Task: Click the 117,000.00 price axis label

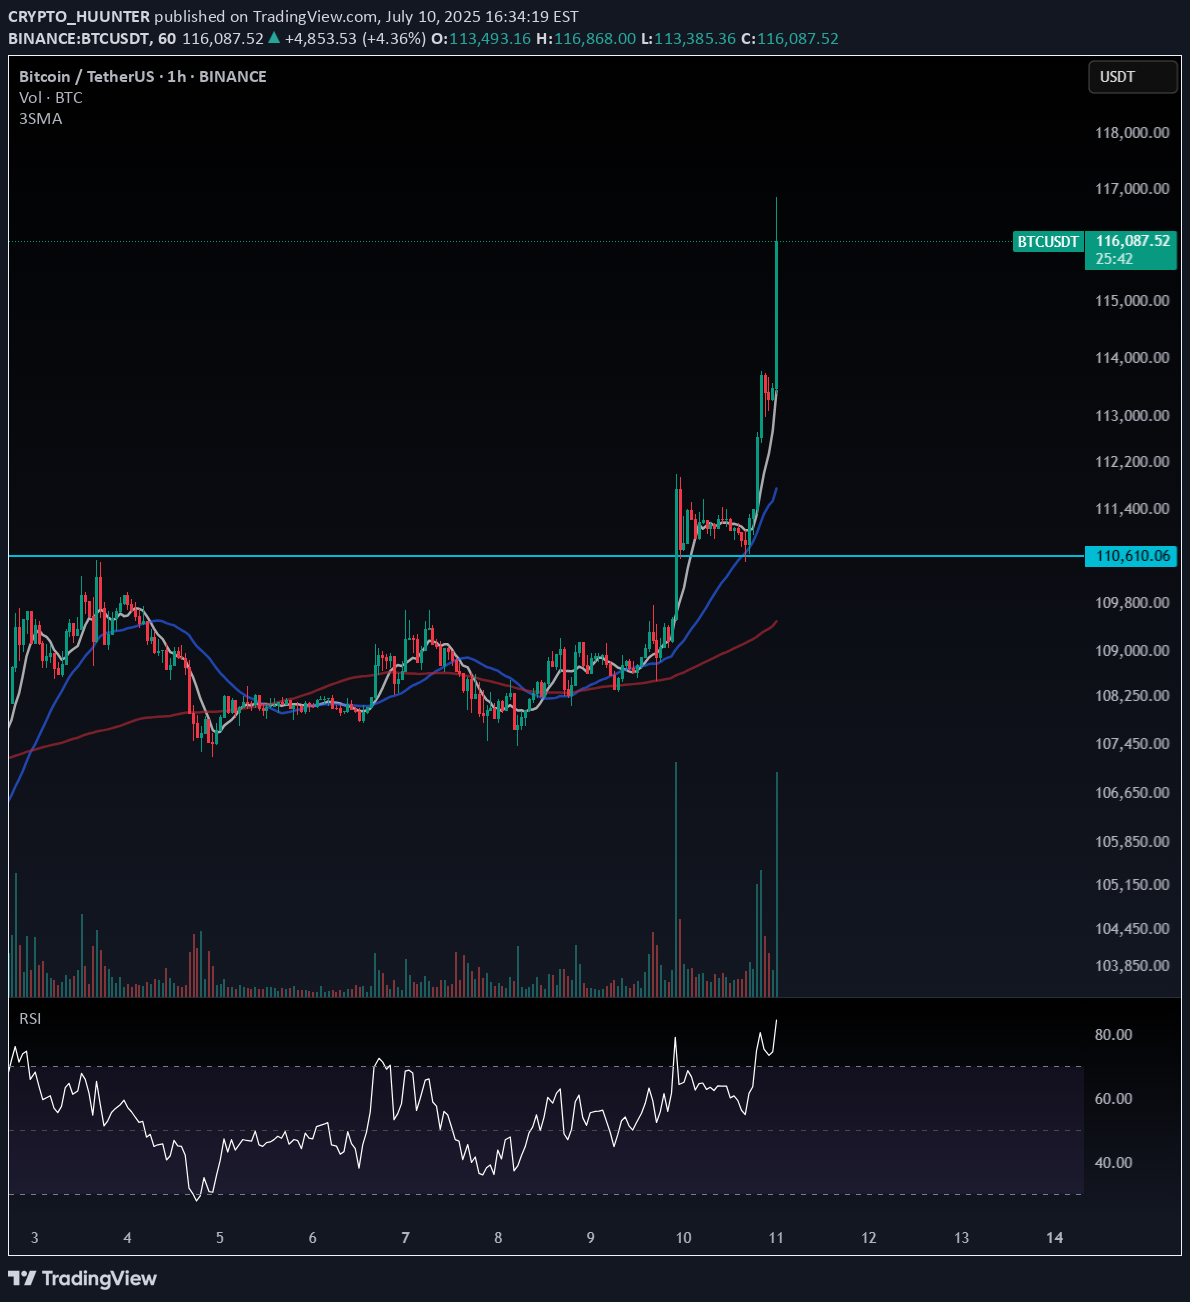Action: pos(1133,188)
